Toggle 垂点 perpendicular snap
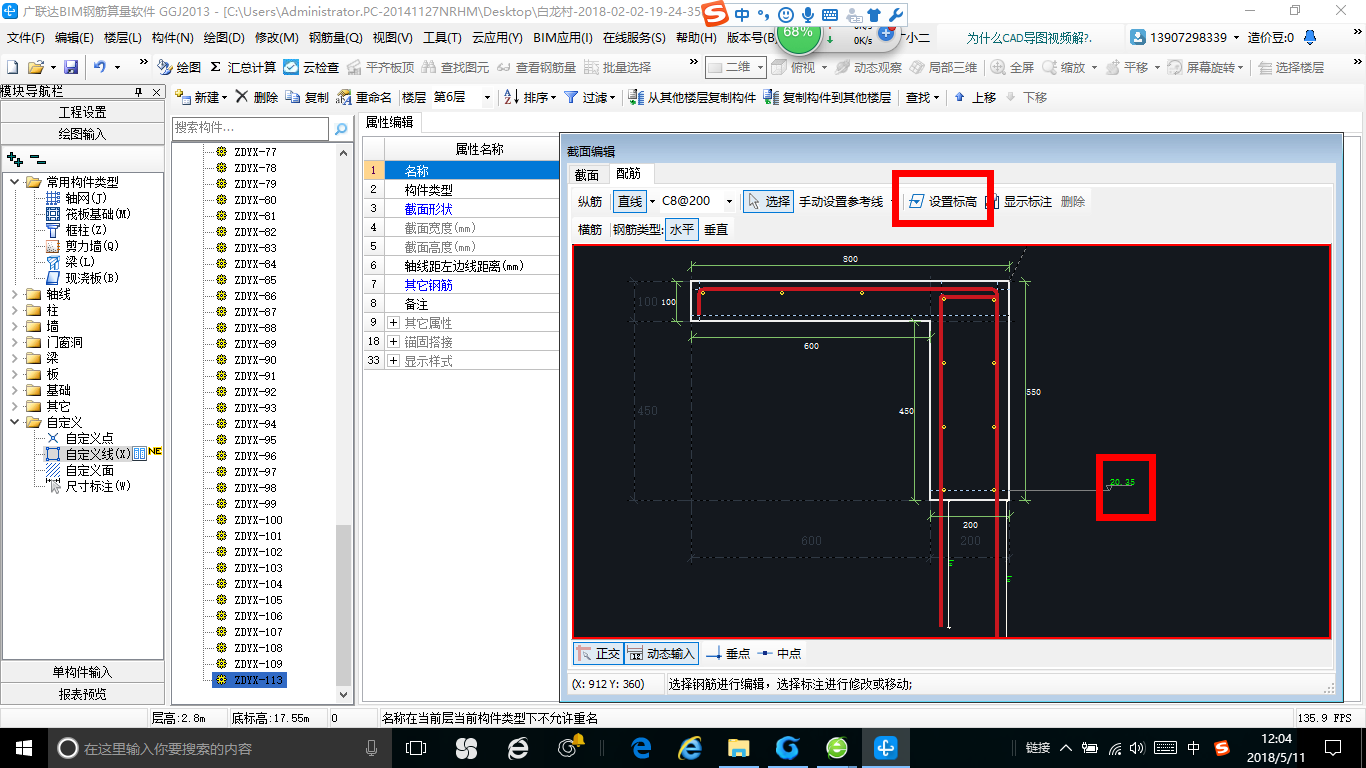The width and height of the screenshot is (1366, 768). (x=727, y=653)
